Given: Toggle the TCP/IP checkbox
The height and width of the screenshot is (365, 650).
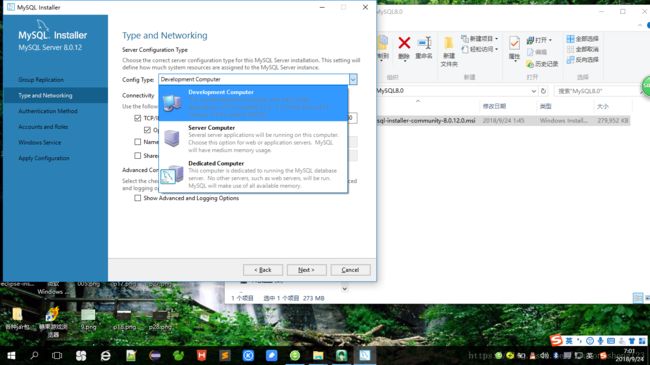Looking at the screenshot, I should pos(138,118).
